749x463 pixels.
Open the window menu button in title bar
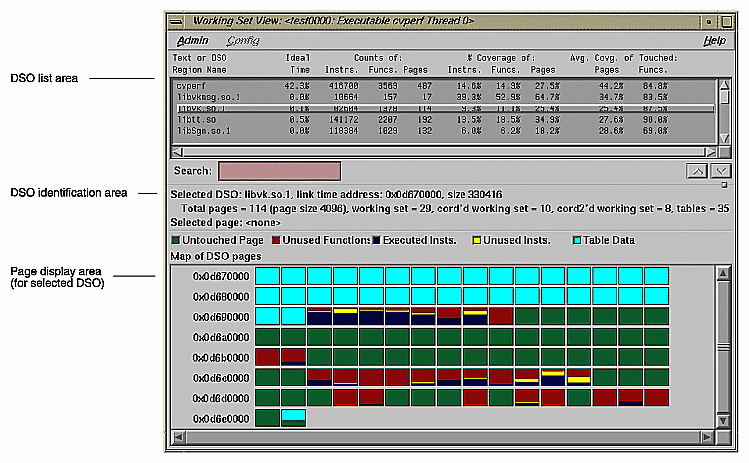pos(176,21)
